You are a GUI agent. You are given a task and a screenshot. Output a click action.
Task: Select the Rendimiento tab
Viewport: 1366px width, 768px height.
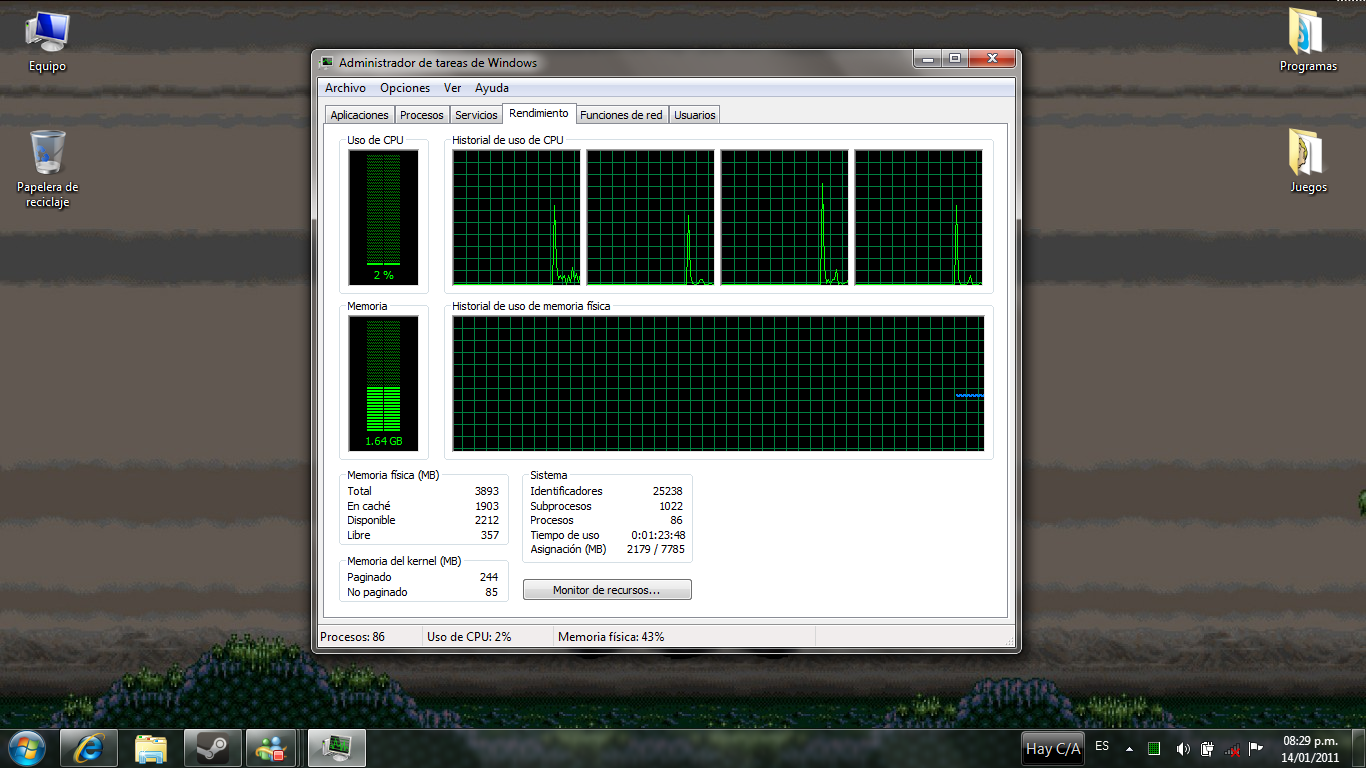(x=539, y=113)
